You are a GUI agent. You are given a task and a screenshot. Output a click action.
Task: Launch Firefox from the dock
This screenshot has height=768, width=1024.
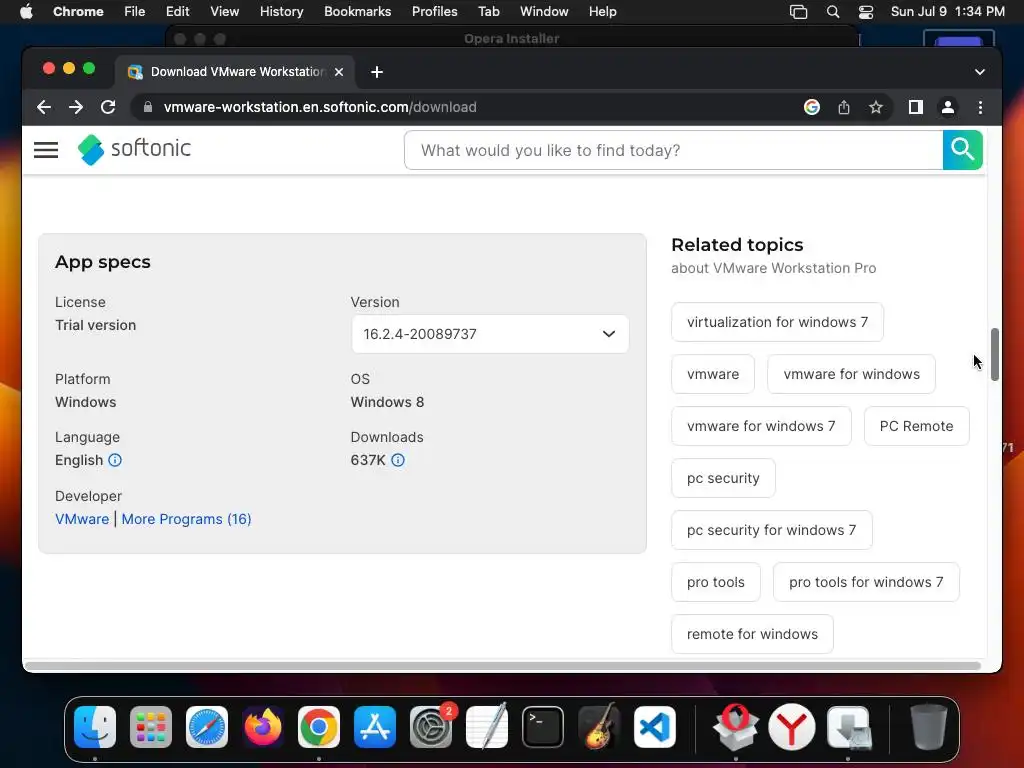point(263,727)
